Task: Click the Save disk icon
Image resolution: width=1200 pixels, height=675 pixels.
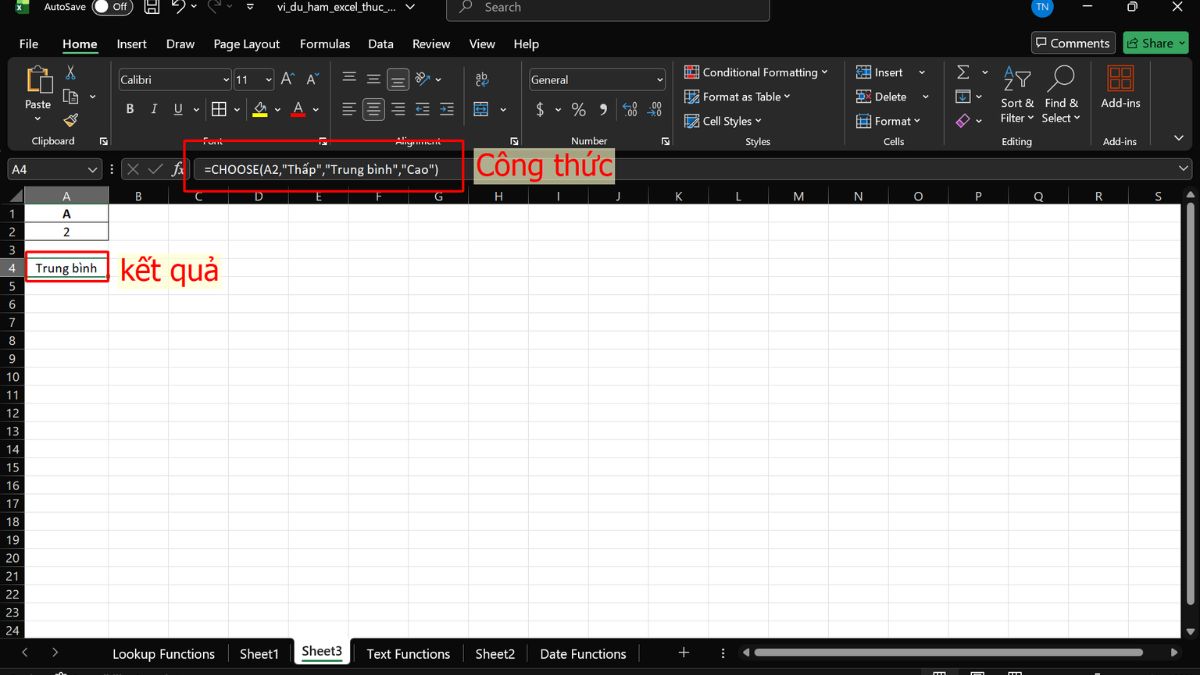Action: coord(151,7)
